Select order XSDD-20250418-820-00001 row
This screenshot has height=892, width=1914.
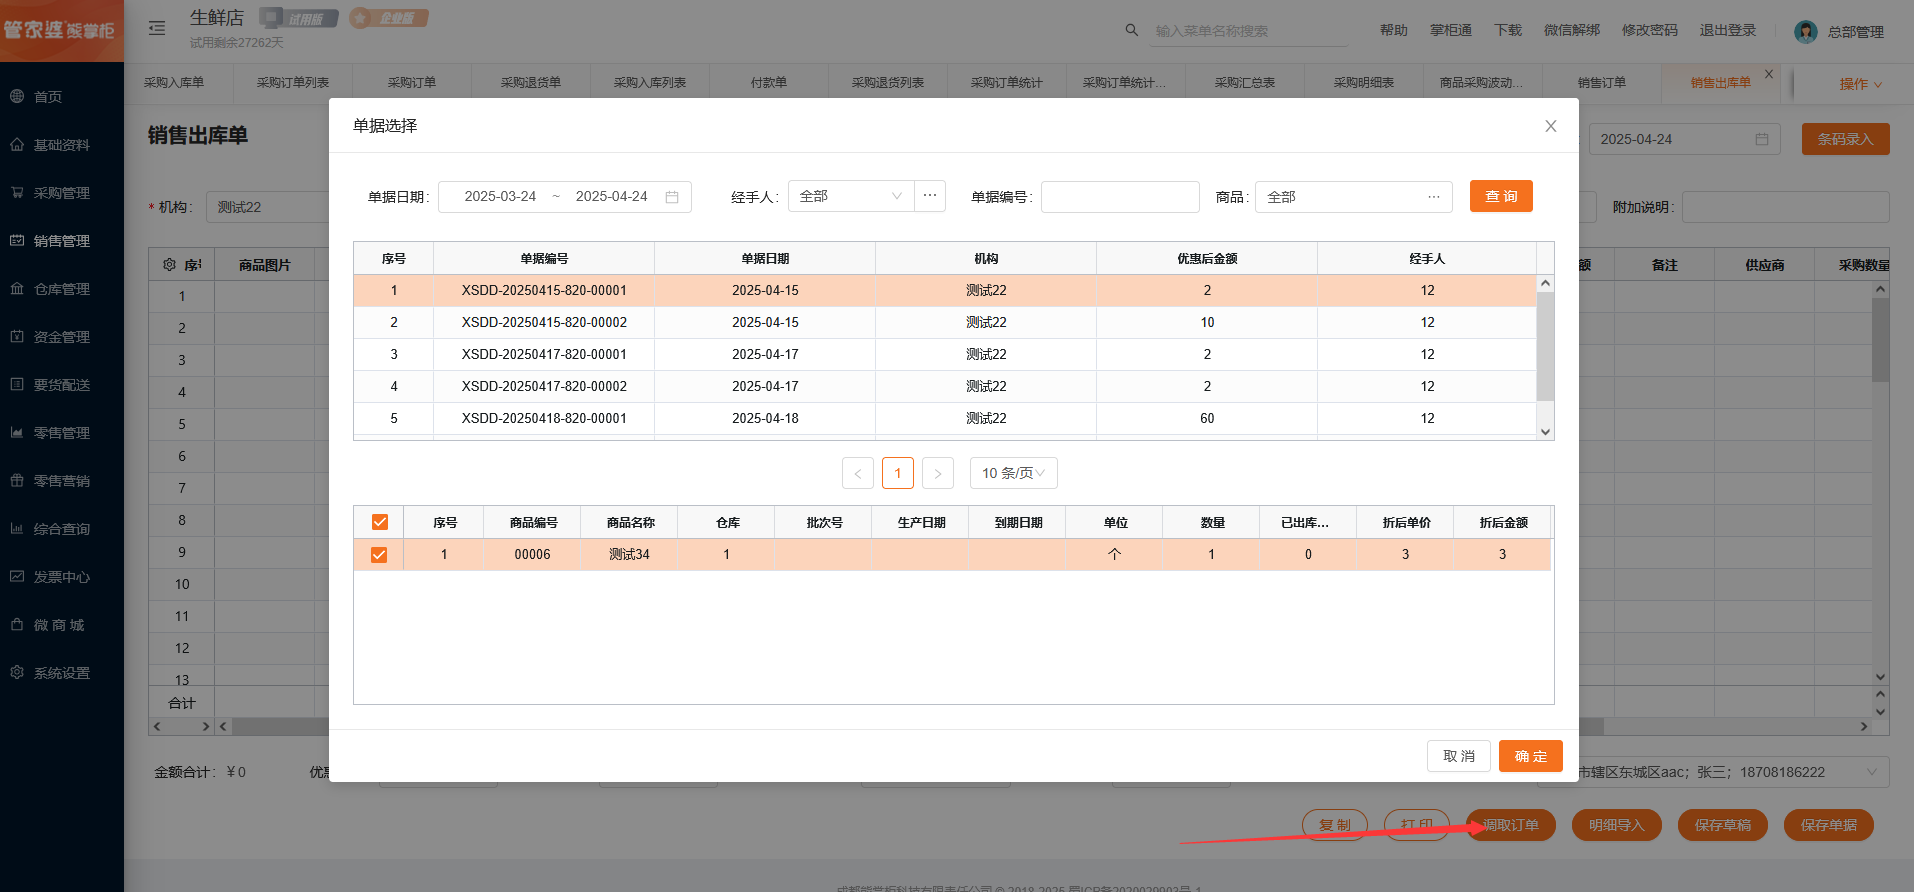(x=945, y=418)
